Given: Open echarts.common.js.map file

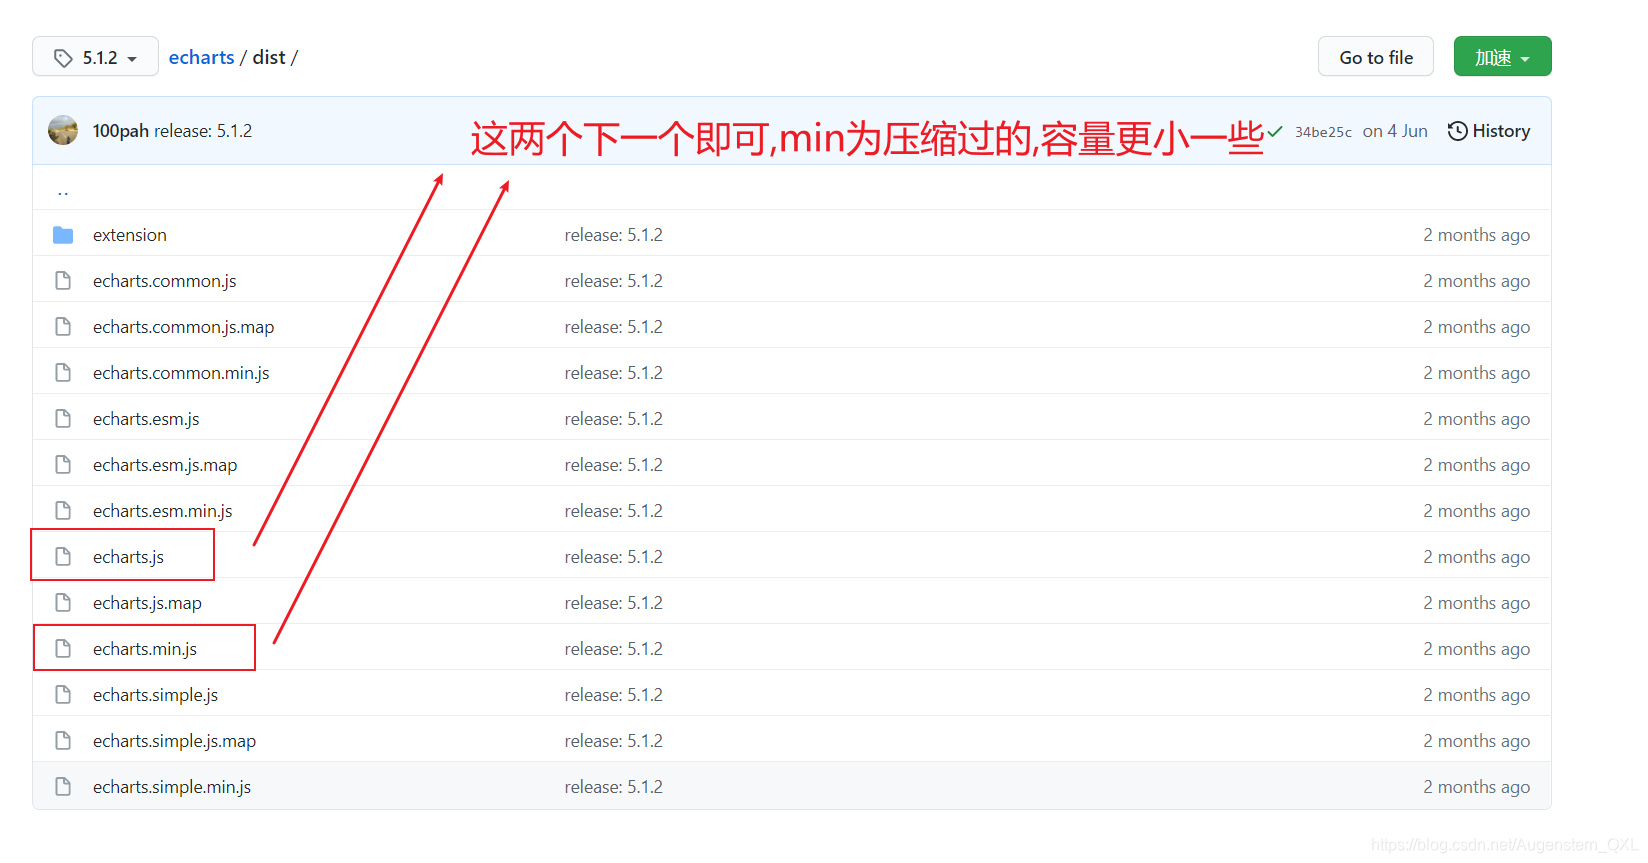Looking at the screenshot, I should tap(183, 327).
